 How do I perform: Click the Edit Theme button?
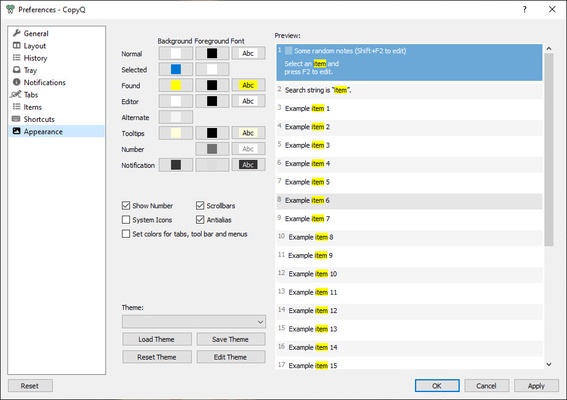pyautogui.click(x=231, y=357)
